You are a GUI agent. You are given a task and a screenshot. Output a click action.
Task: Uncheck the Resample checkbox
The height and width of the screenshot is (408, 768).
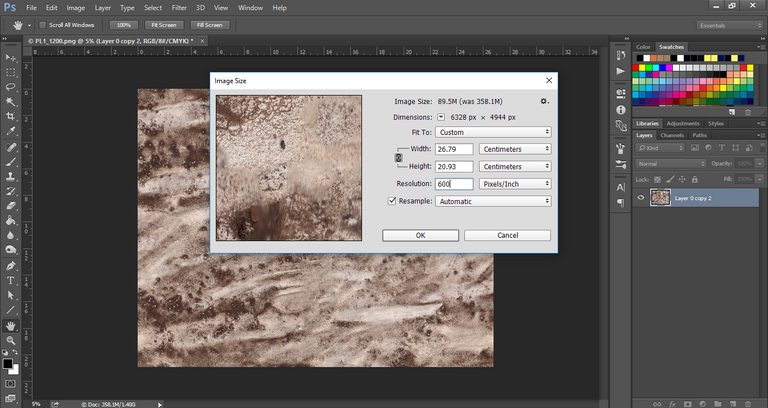(392, 201)
